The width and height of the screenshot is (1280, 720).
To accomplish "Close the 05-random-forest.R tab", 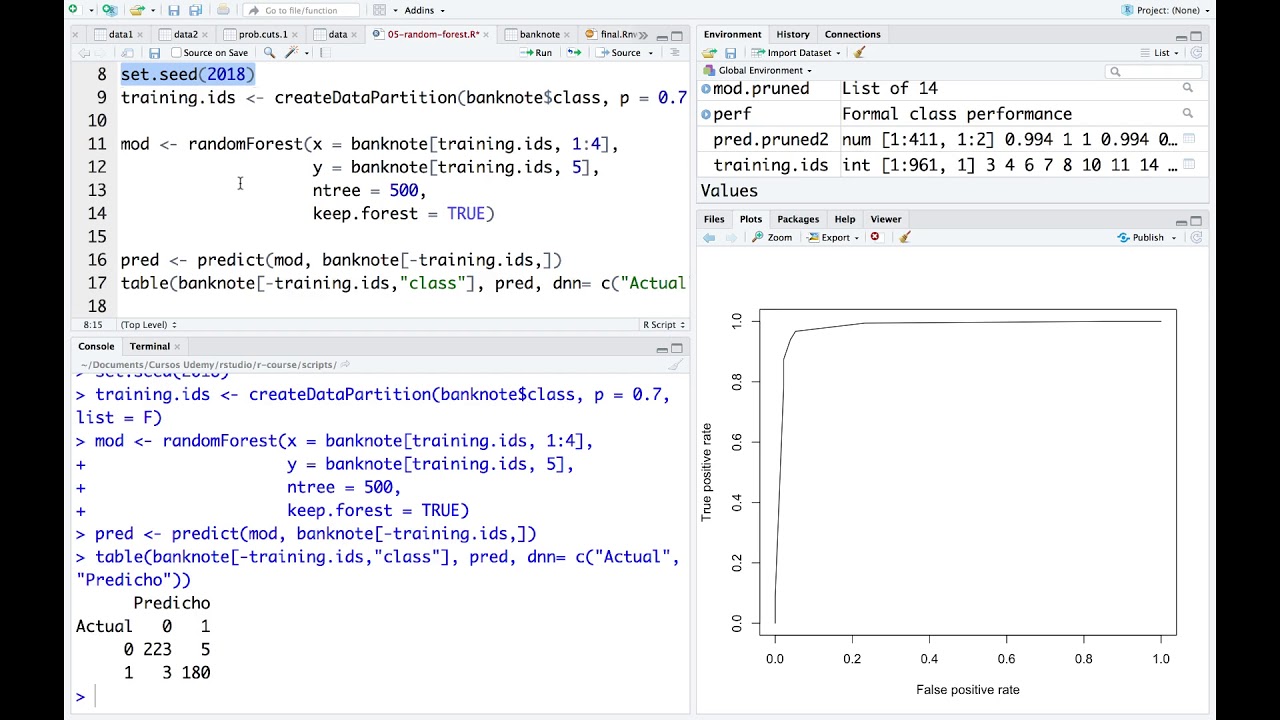I will tap(486, 35).
